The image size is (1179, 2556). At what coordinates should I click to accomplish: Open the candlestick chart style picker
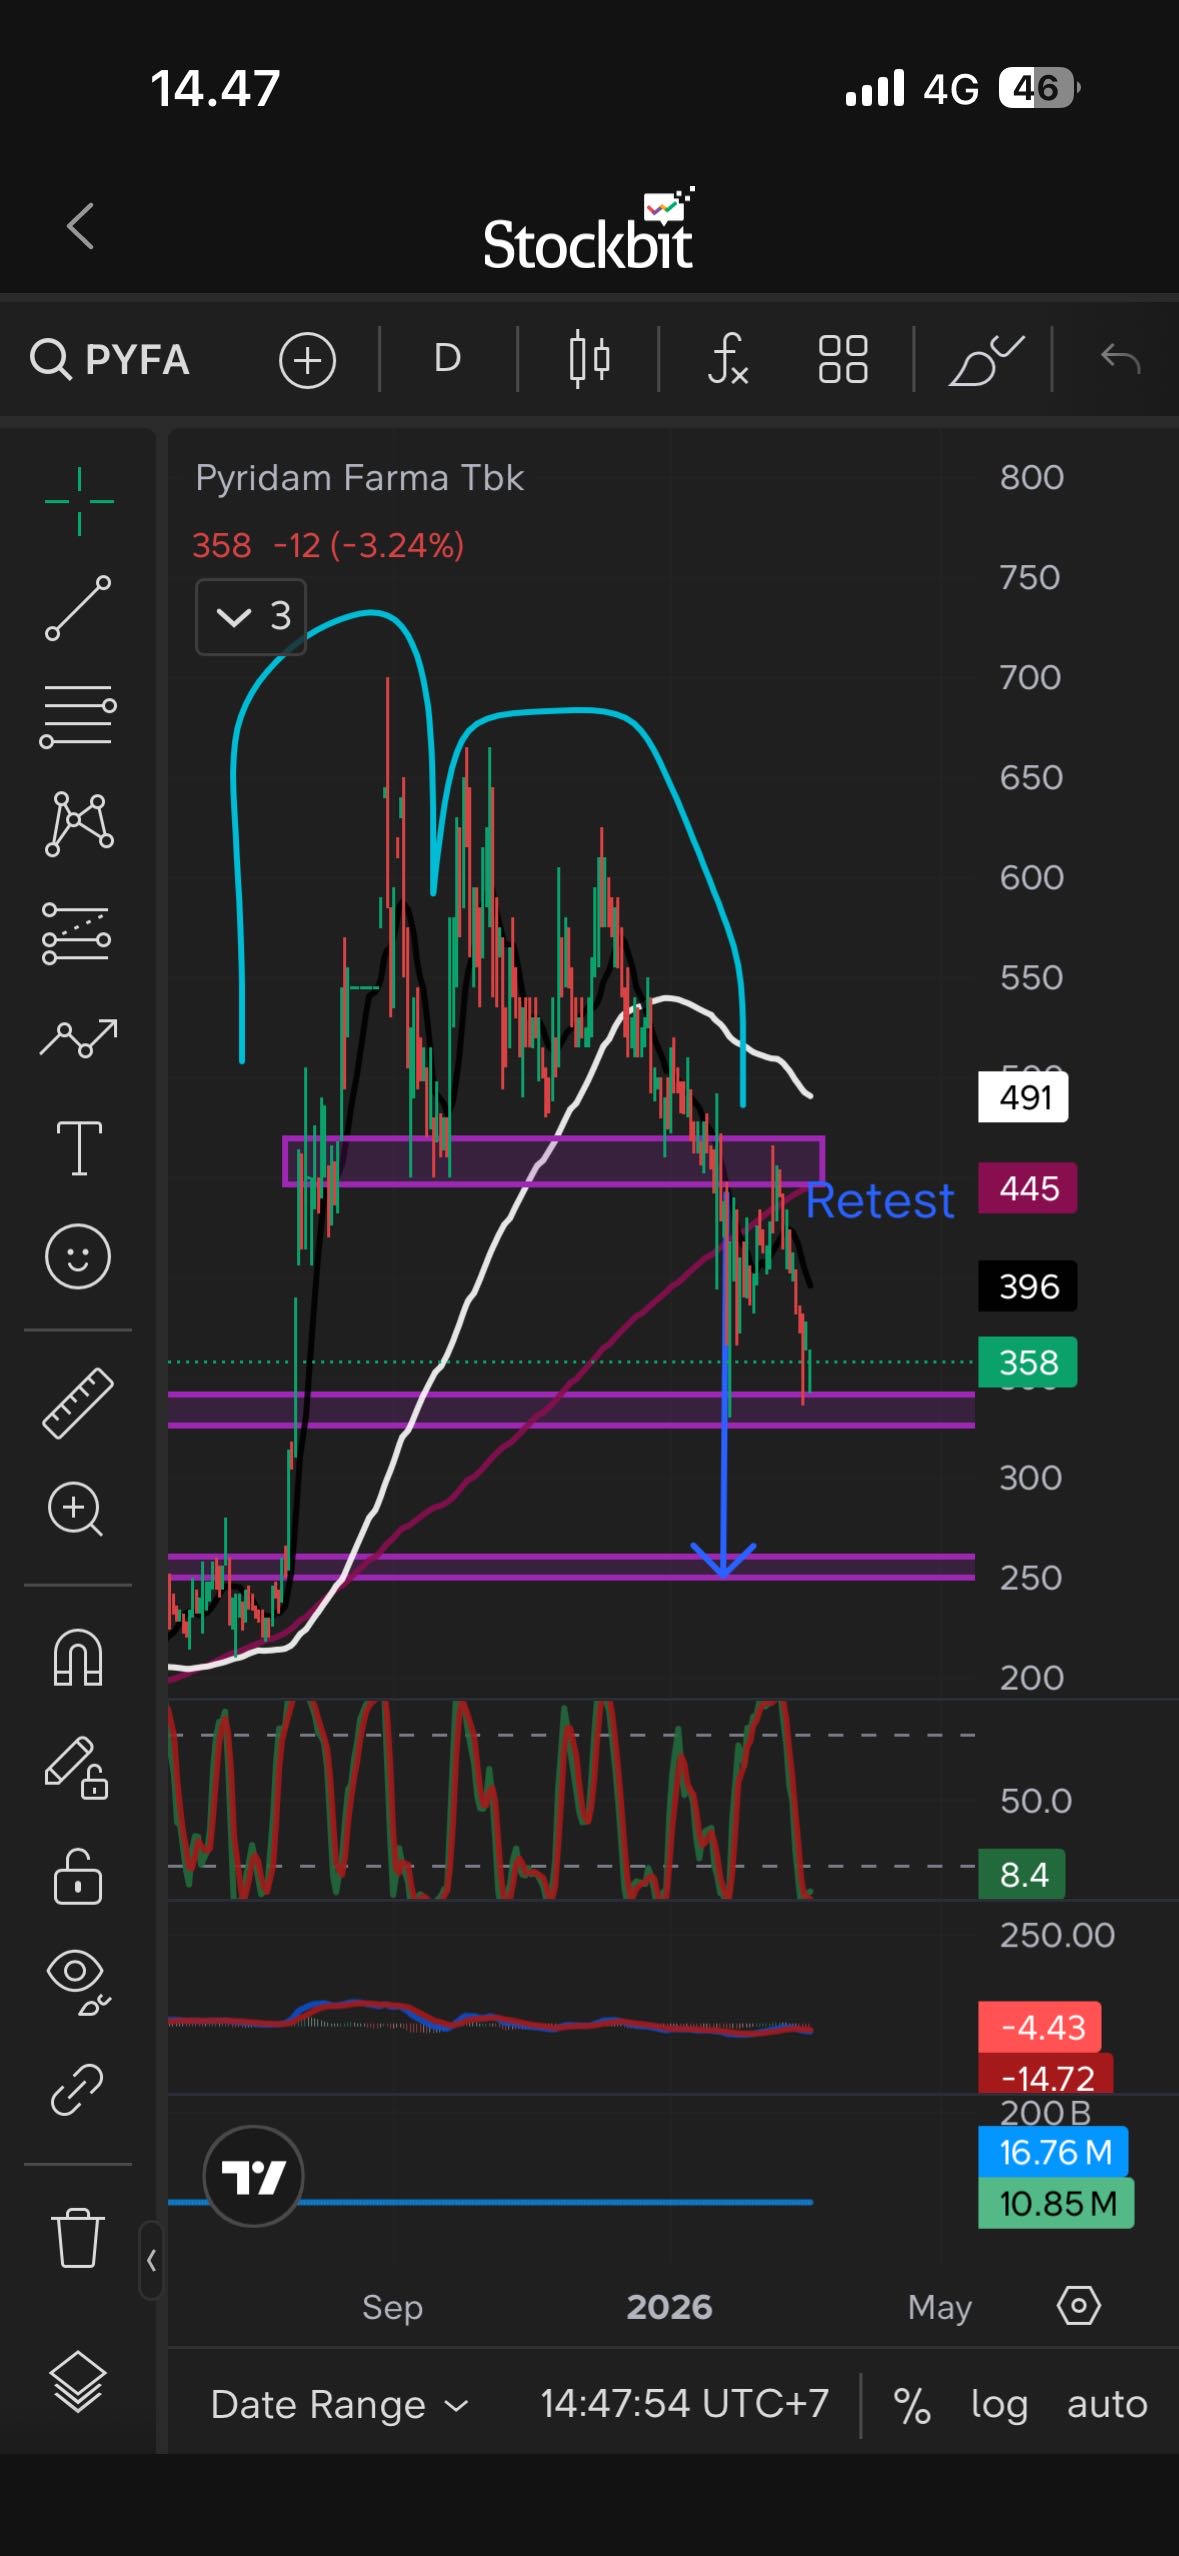(589, 359)
